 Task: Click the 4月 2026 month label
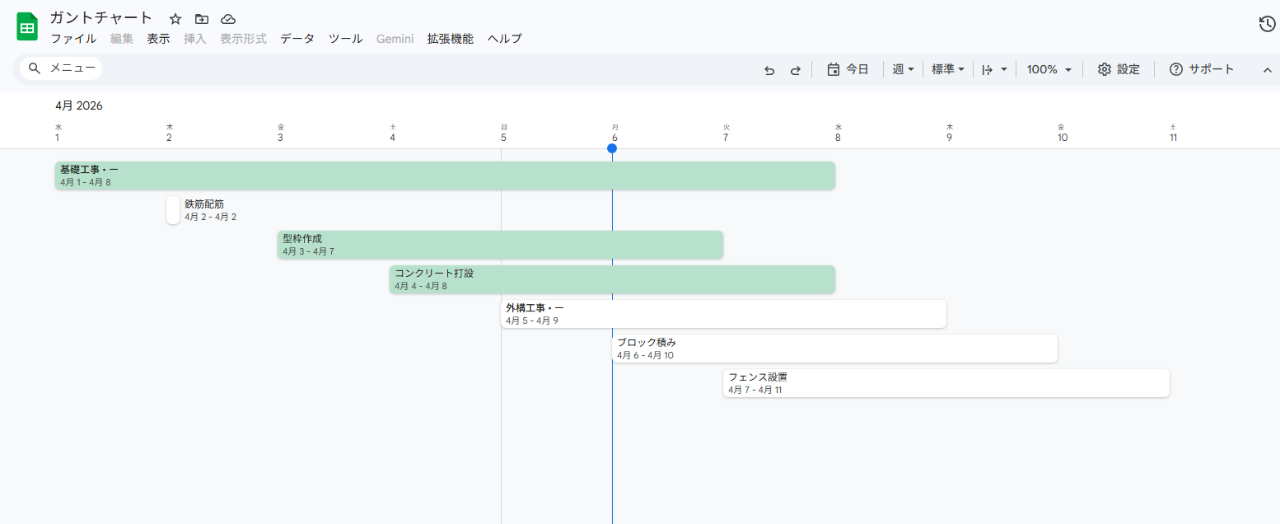point(79,106)
